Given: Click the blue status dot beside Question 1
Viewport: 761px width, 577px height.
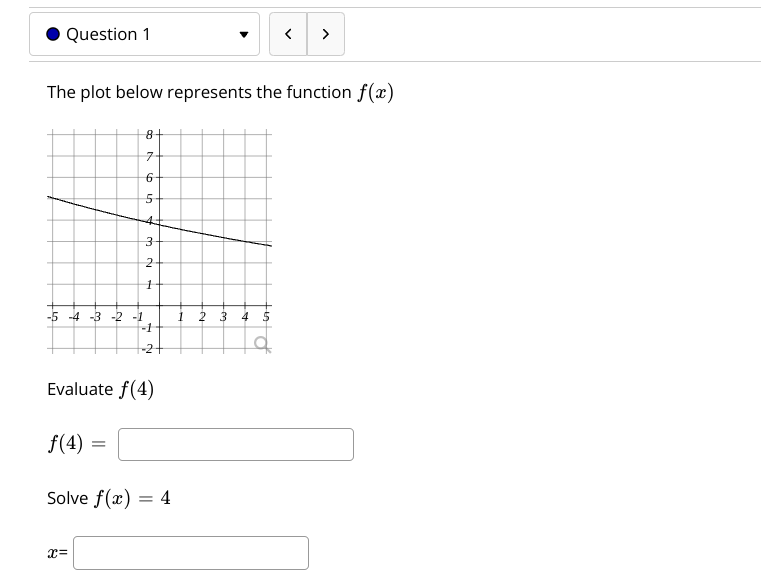Looking at the screenshot, I should click(x=53, y=34).
